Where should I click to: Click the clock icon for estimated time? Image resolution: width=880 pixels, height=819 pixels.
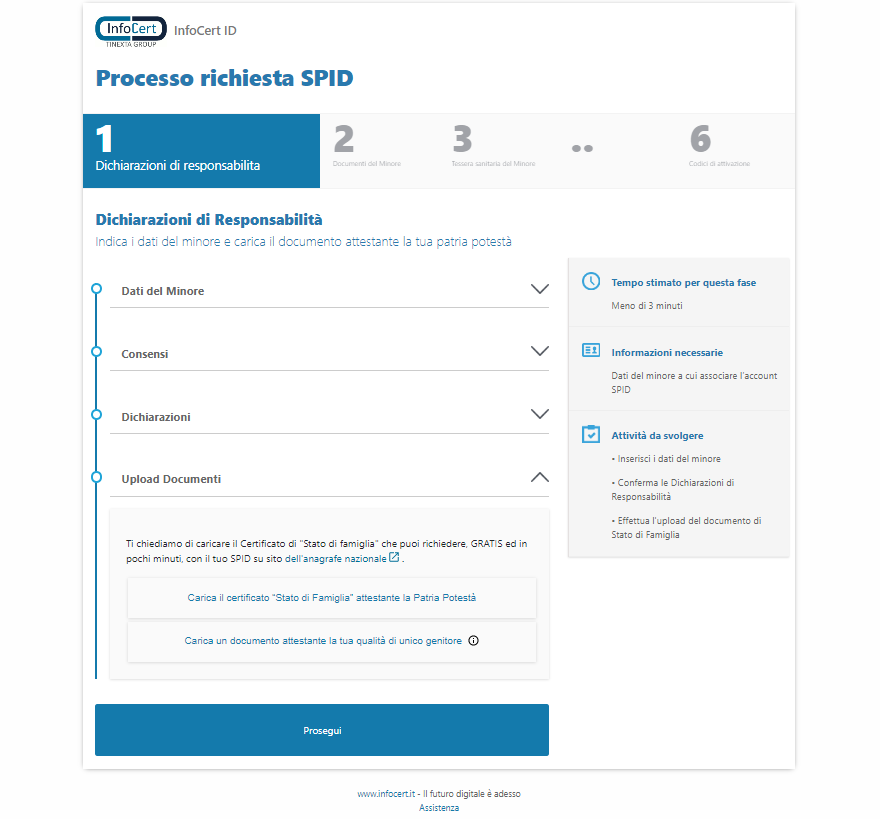591,282
